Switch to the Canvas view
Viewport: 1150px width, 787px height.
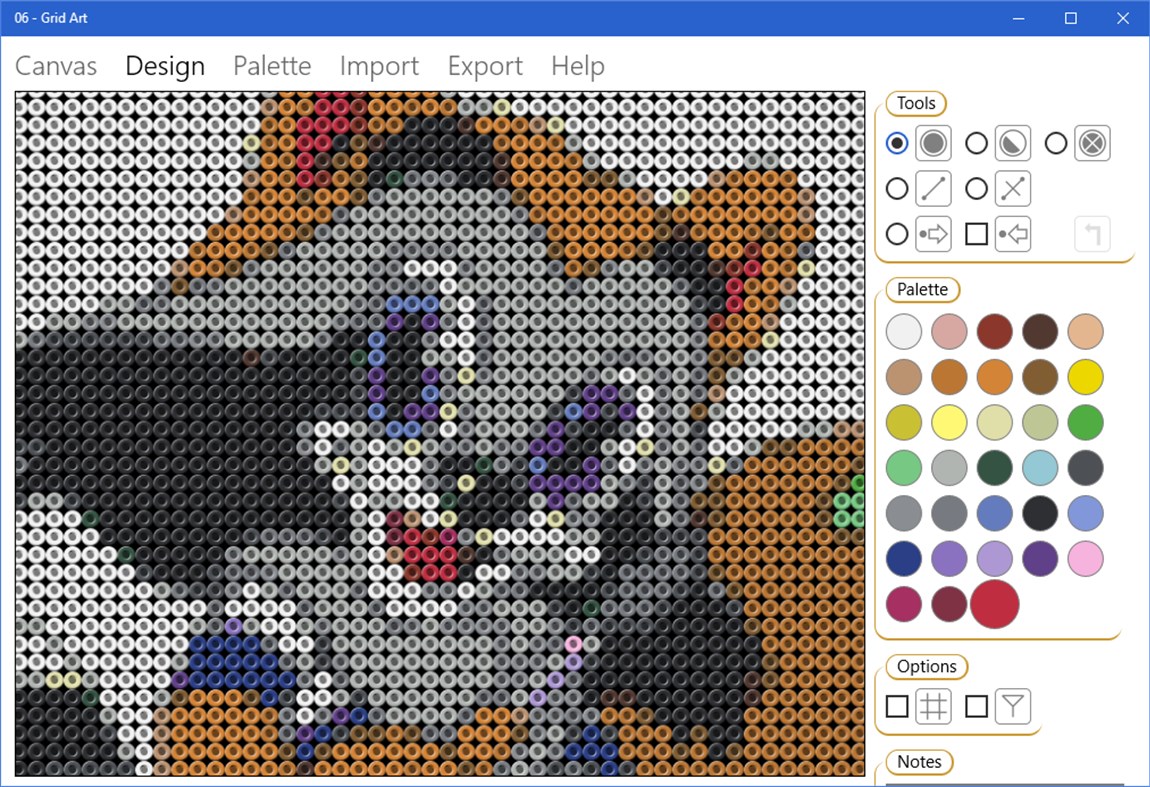[55, 66]
